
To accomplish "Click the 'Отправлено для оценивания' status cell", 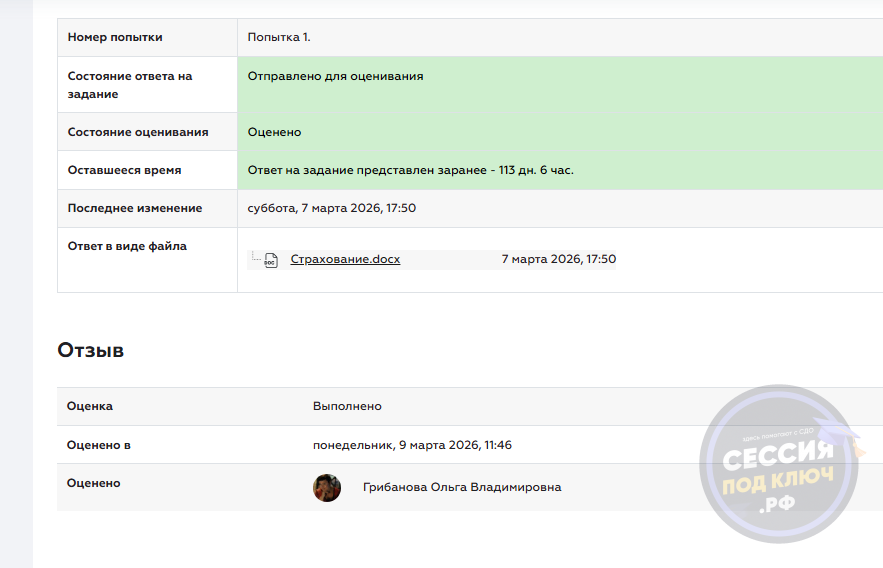I will [x=335, y=76].
